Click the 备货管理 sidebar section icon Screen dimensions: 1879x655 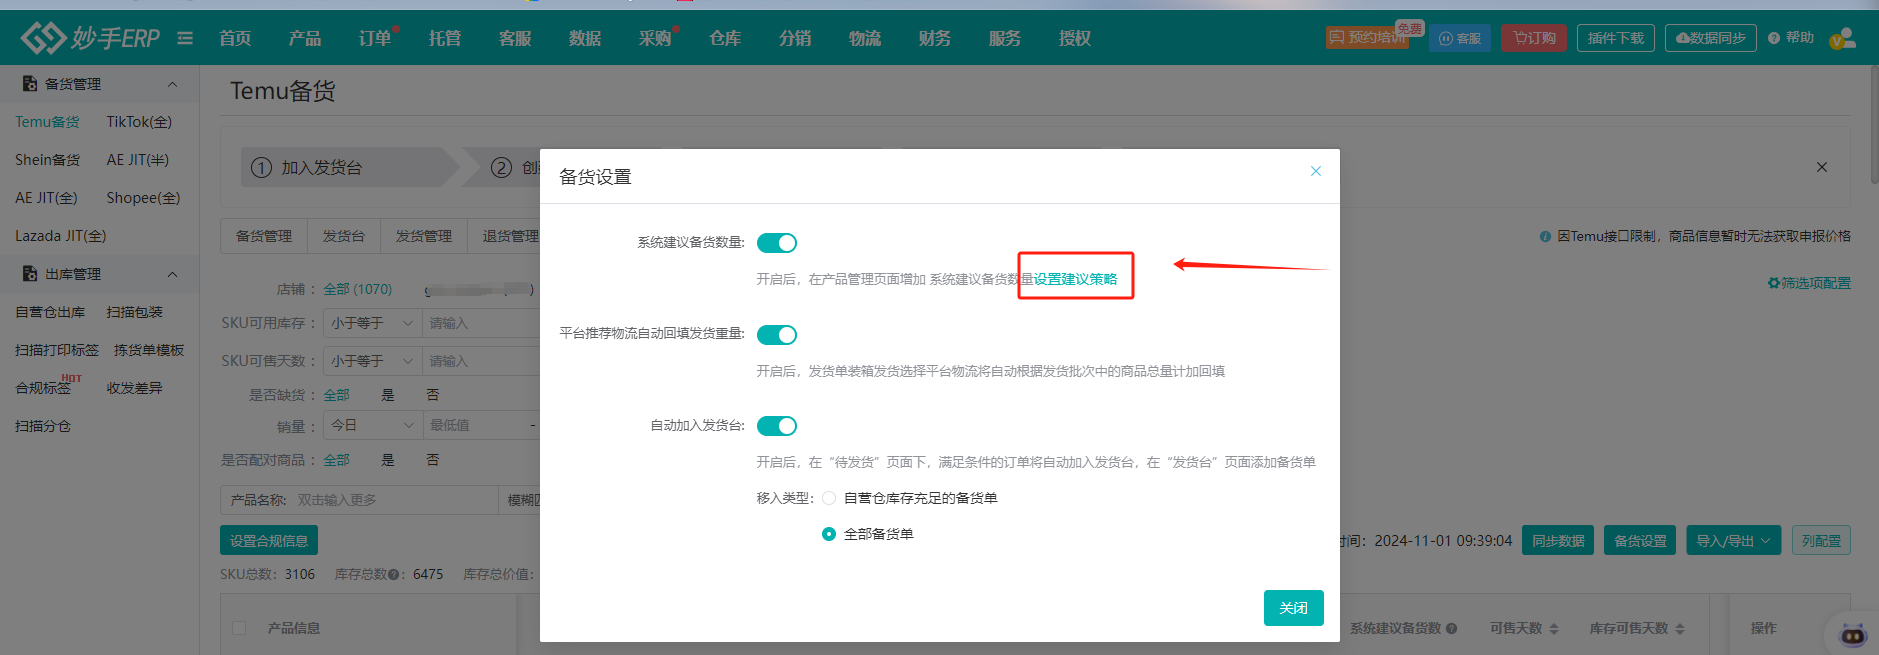pos(30,84)
